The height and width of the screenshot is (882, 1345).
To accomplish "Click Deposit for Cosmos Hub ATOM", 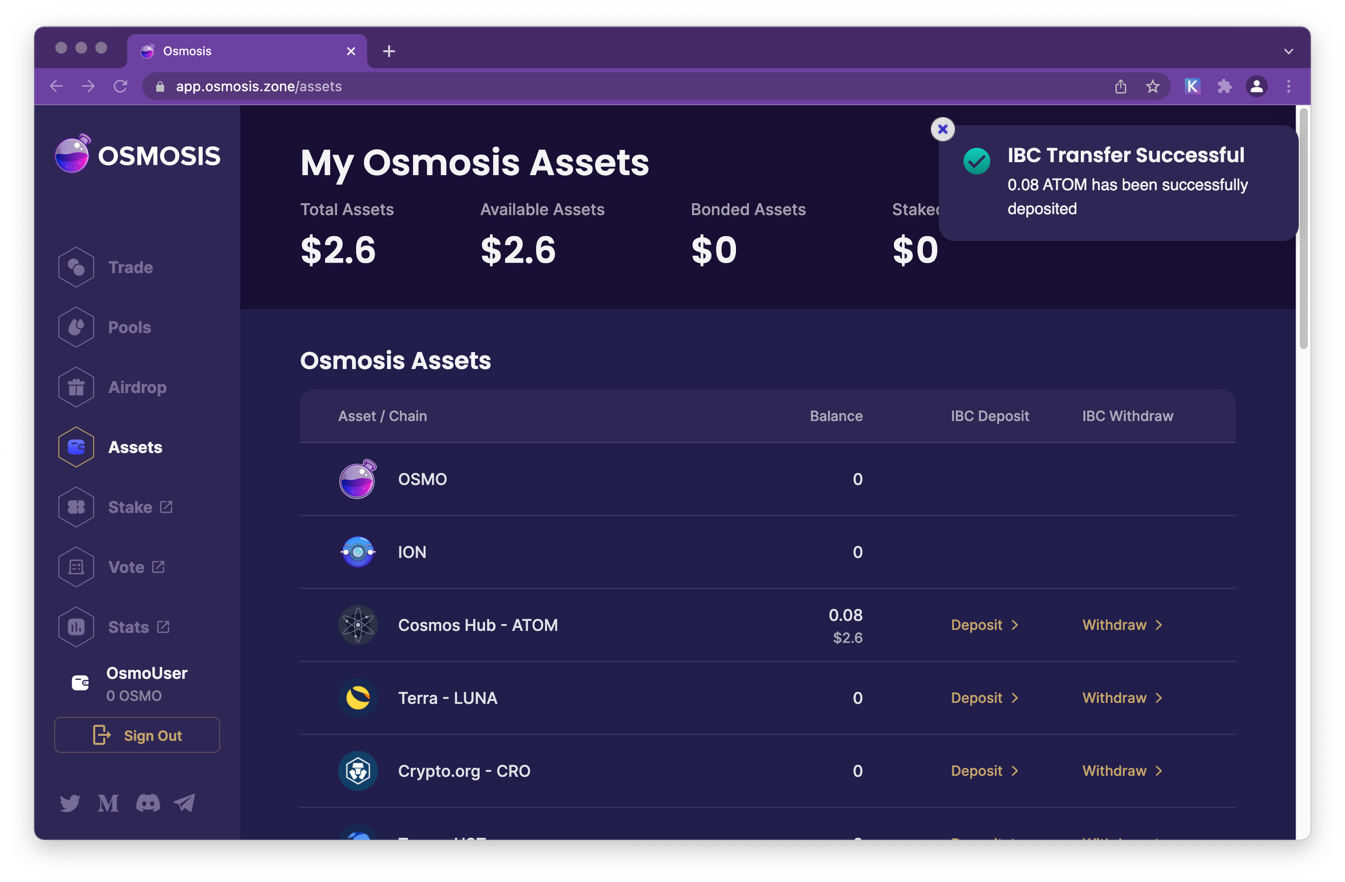I will point(984,625).
